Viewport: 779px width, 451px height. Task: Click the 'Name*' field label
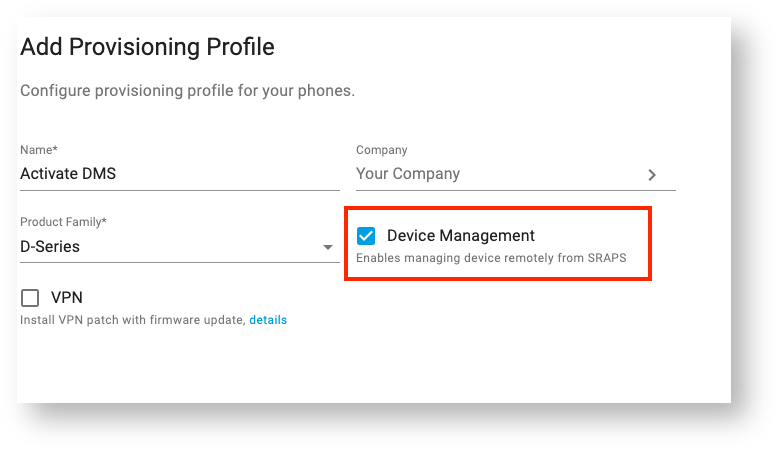pos(39,150)
